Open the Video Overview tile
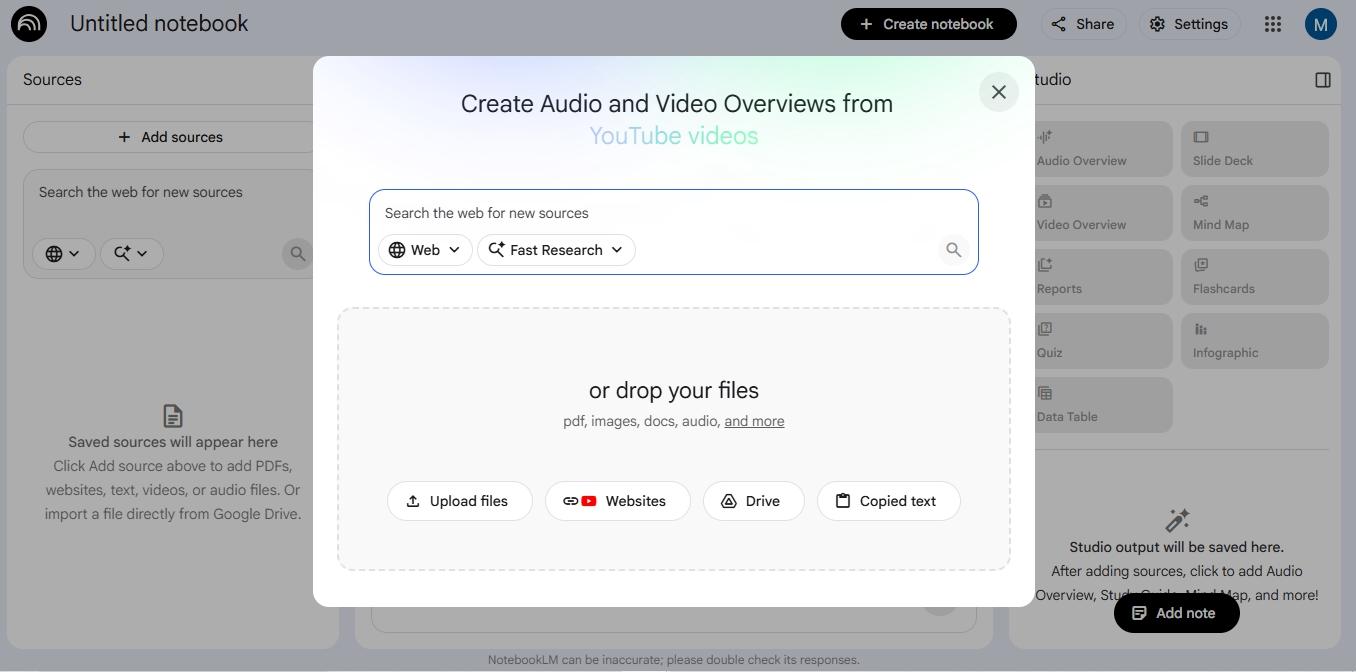 click(1098, 213)
